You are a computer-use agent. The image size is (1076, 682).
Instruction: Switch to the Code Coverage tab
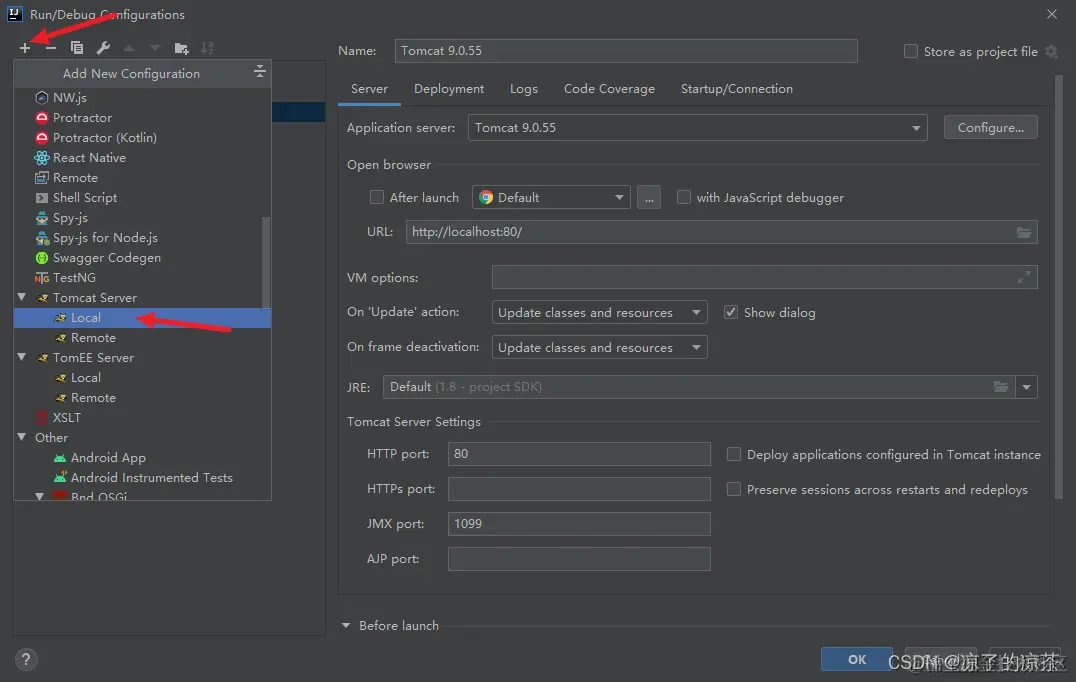[609, 89]
